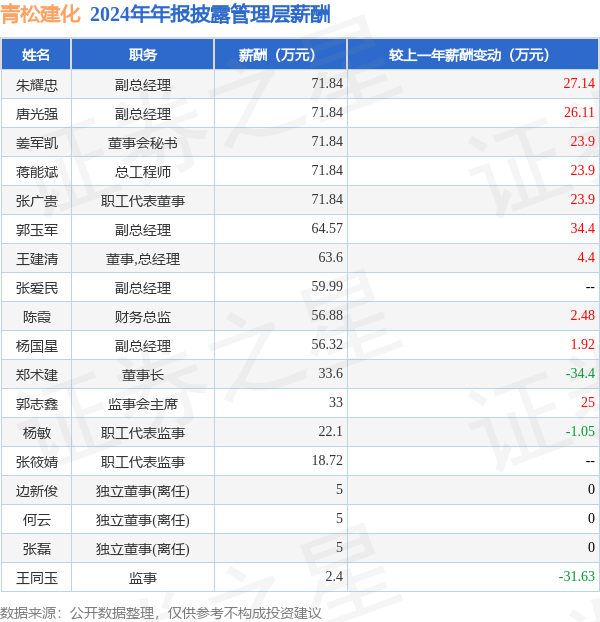The width and height of the screenshot is (600, 622).
Task: Click 何云's 独立董事(离任) cell
Action: coord(143,520)
